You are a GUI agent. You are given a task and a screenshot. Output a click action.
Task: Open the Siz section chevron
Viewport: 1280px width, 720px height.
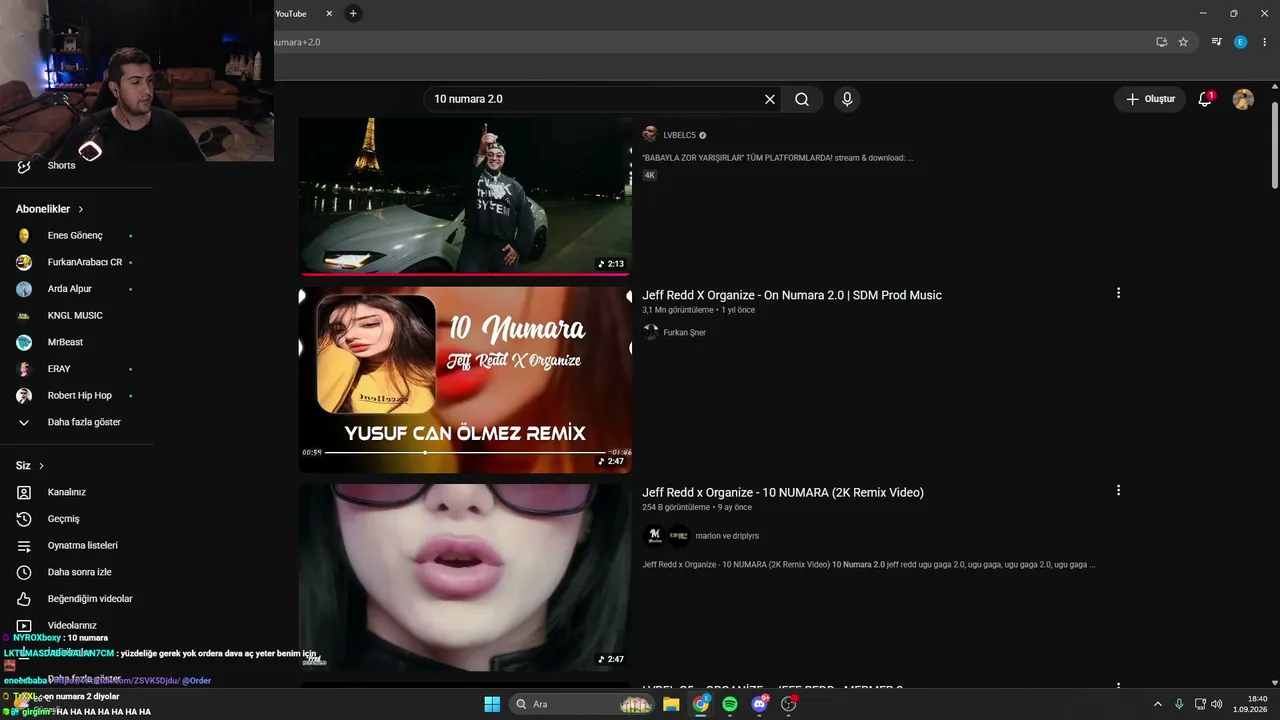tap(41, 466)
